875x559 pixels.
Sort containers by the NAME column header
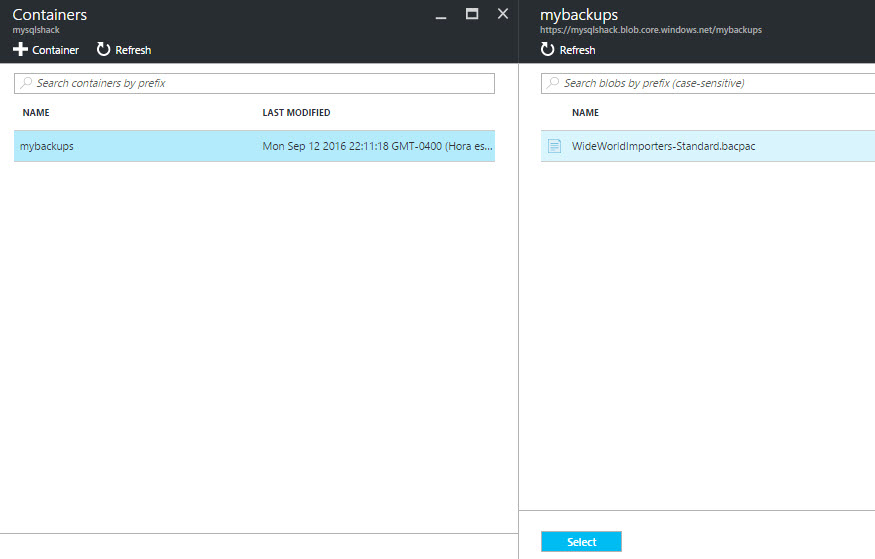point(36,113)
